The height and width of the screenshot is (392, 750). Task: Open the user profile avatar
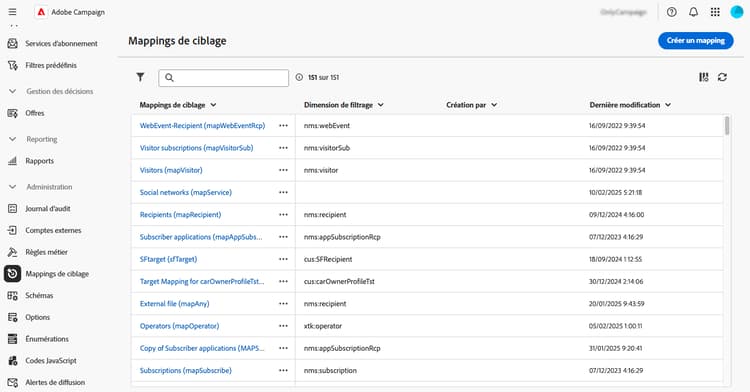click(737, 12)
